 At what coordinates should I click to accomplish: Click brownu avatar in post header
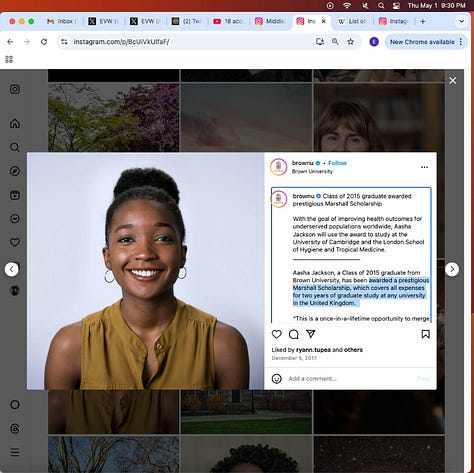coord(279,167)
